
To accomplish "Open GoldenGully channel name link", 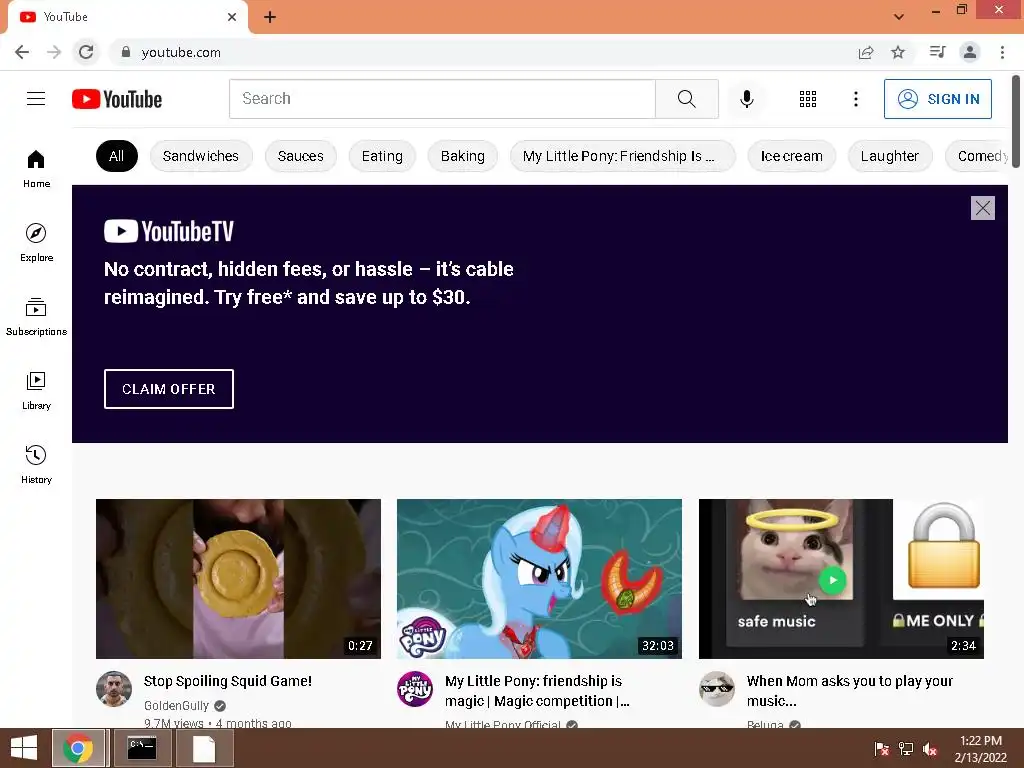I will pos(176,705).
